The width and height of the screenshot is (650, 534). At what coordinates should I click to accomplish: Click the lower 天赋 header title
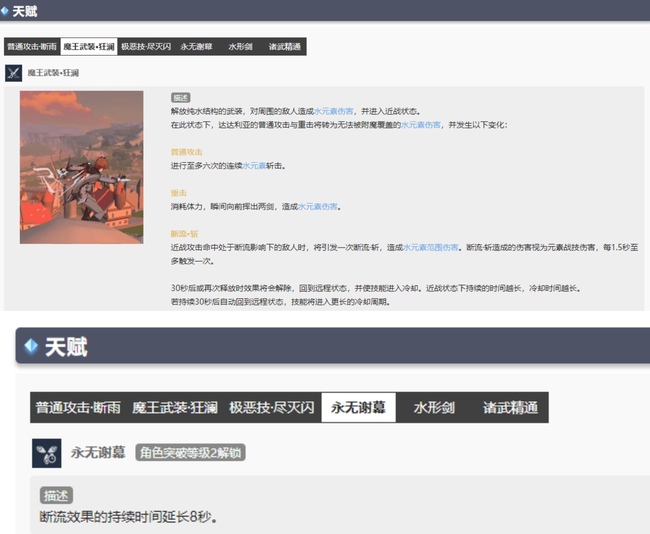[66, 347]
